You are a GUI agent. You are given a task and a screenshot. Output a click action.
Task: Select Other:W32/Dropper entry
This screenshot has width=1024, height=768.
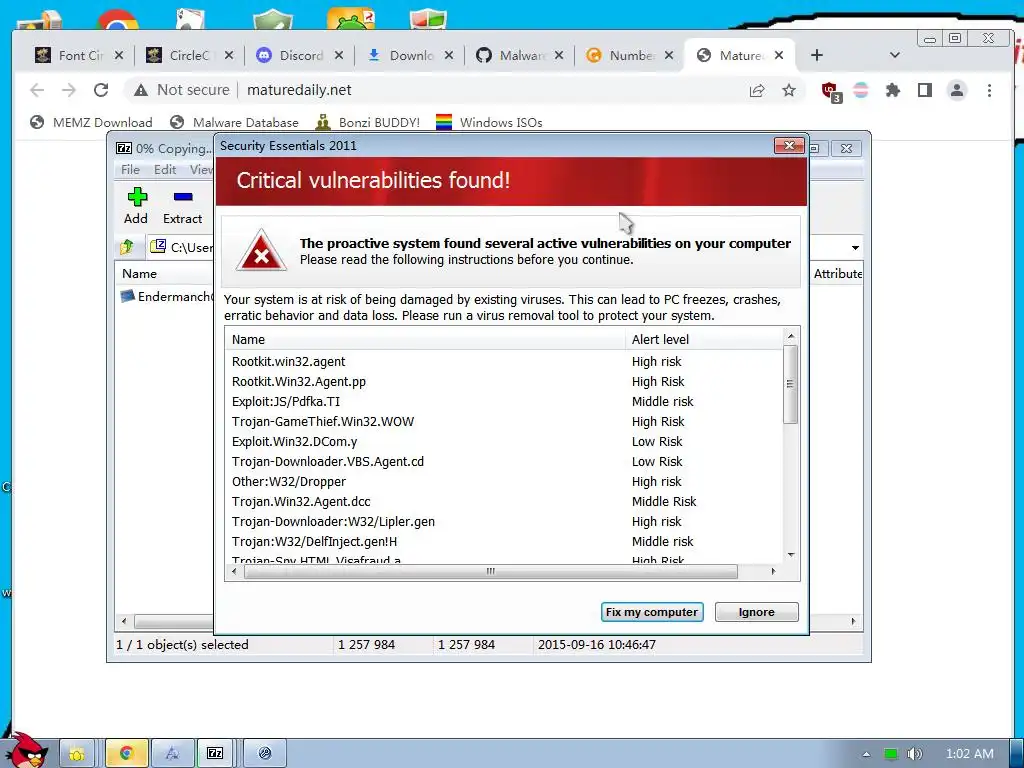(x=504, y=481)
